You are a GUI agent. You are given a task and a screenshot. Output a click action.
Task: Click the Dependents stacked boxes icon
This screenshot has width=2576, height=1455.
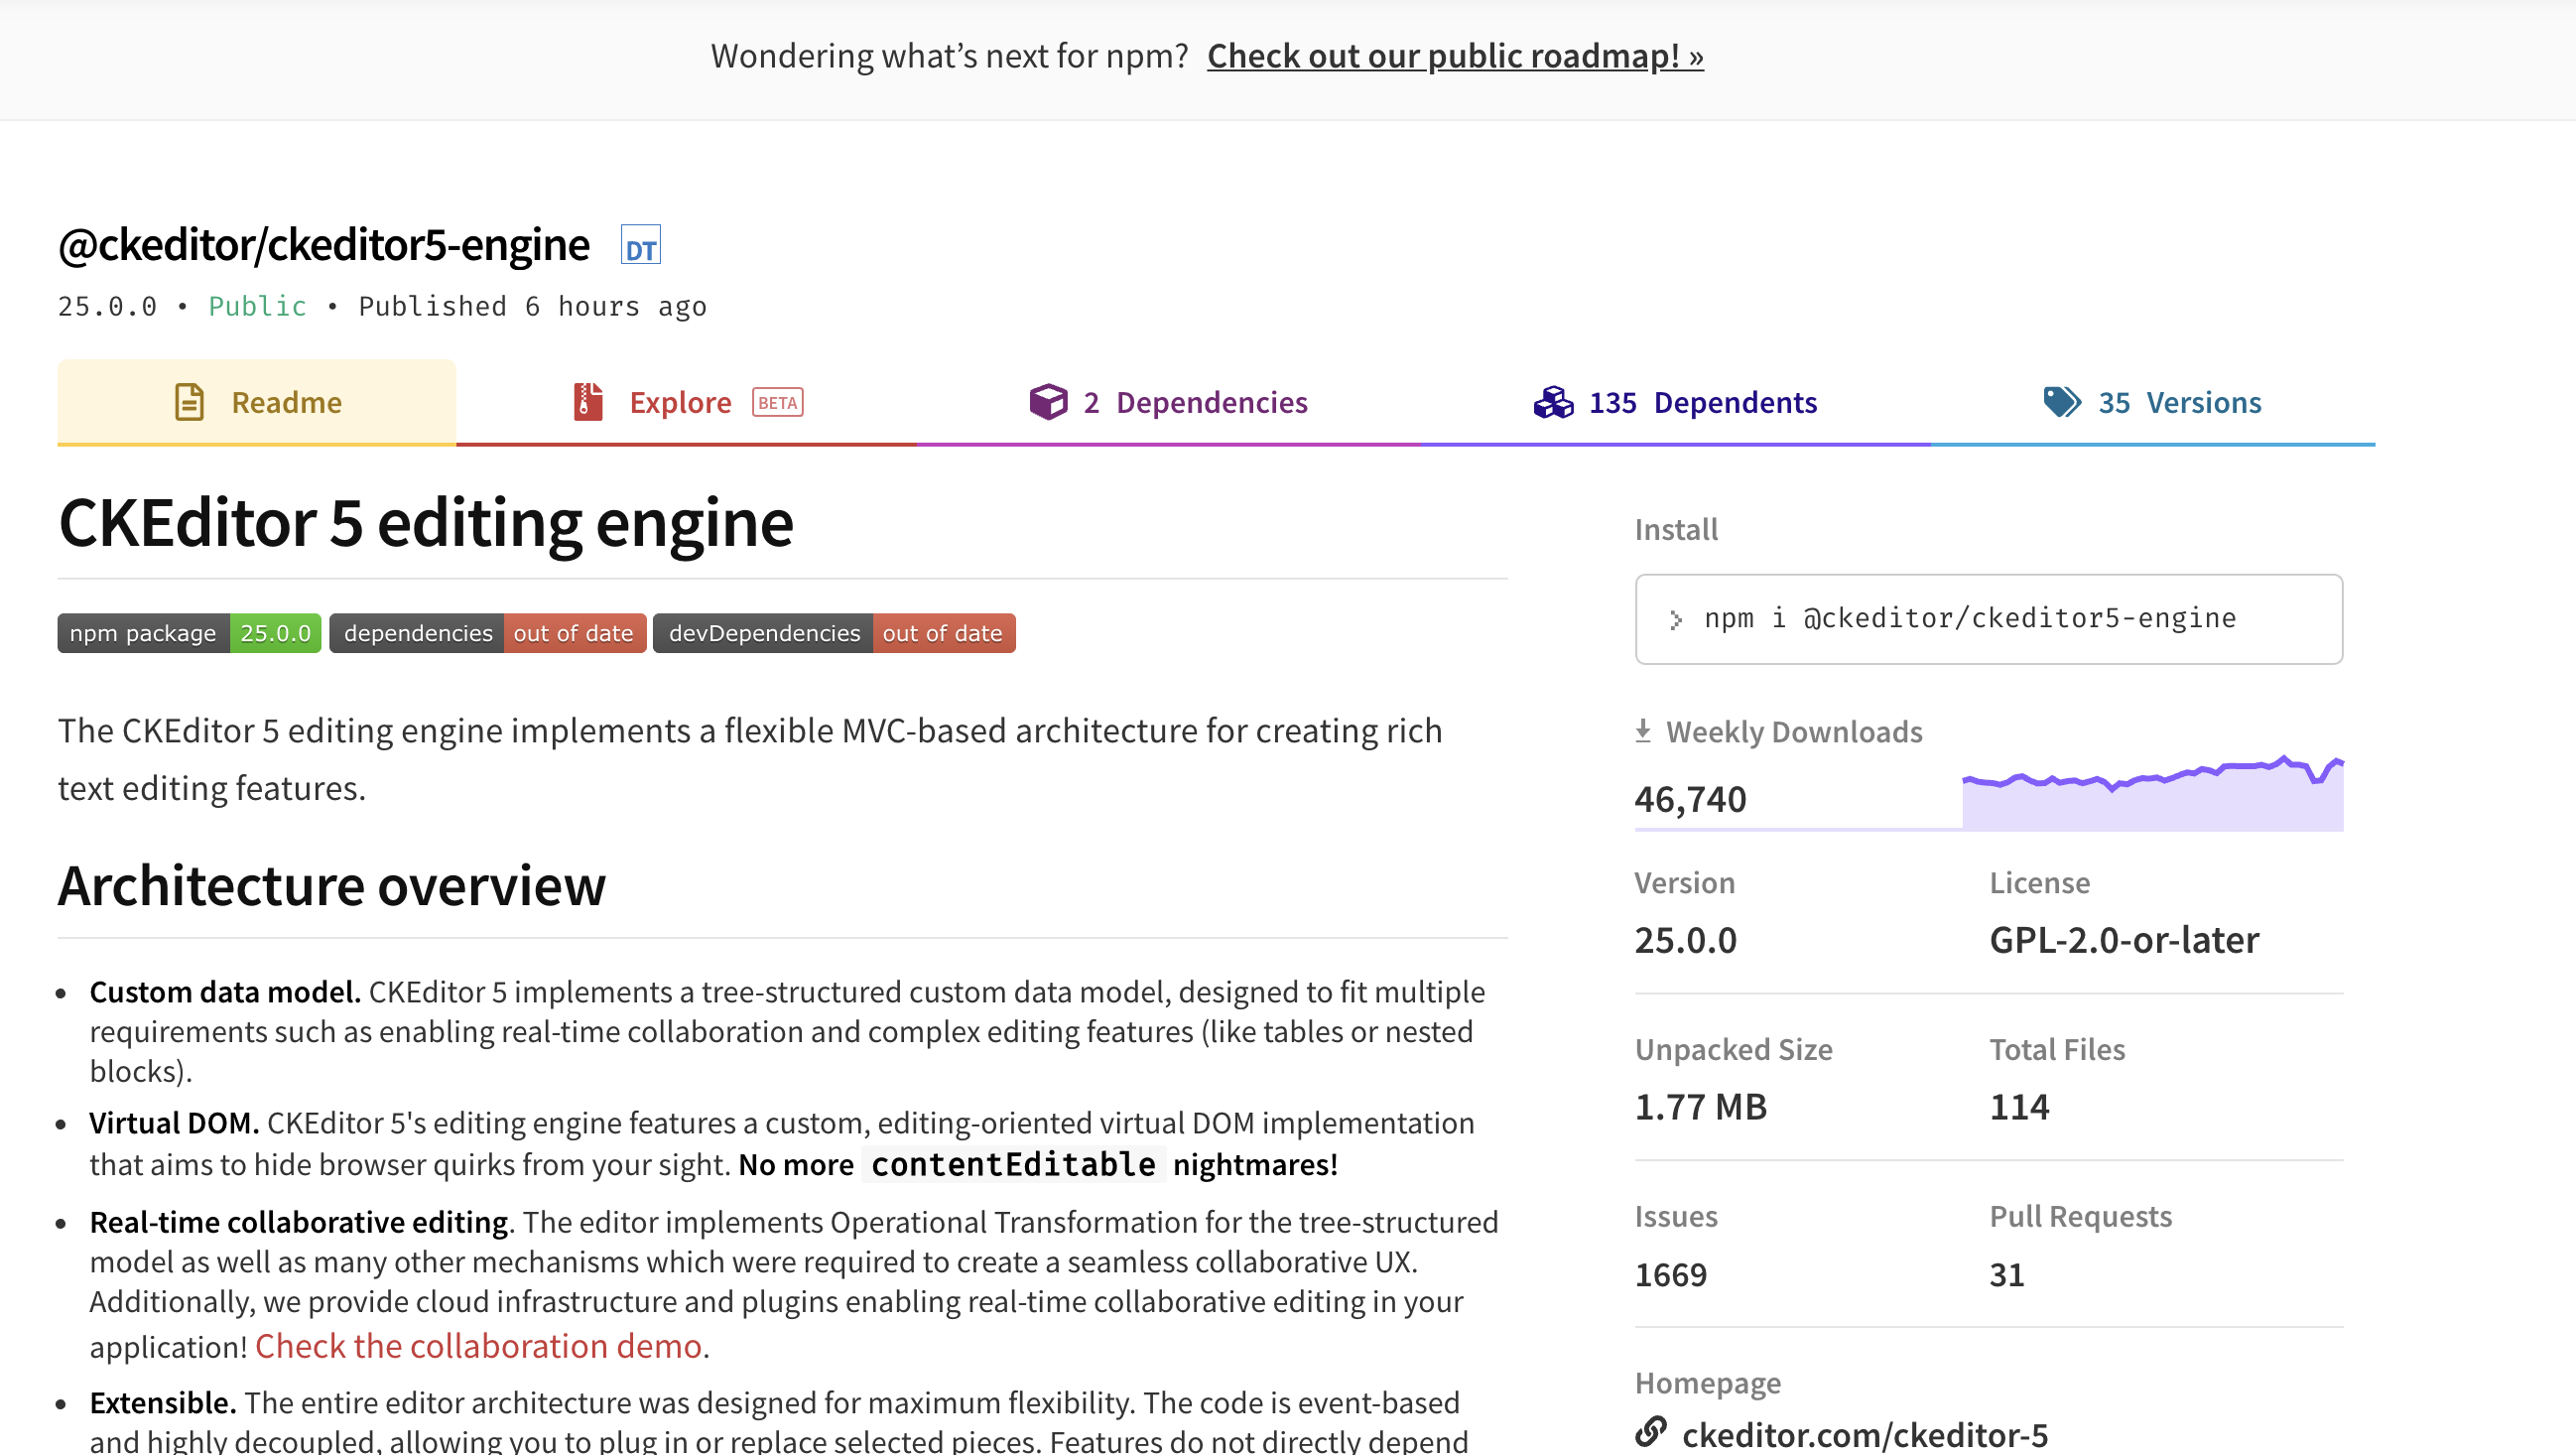click(1553, 402)
